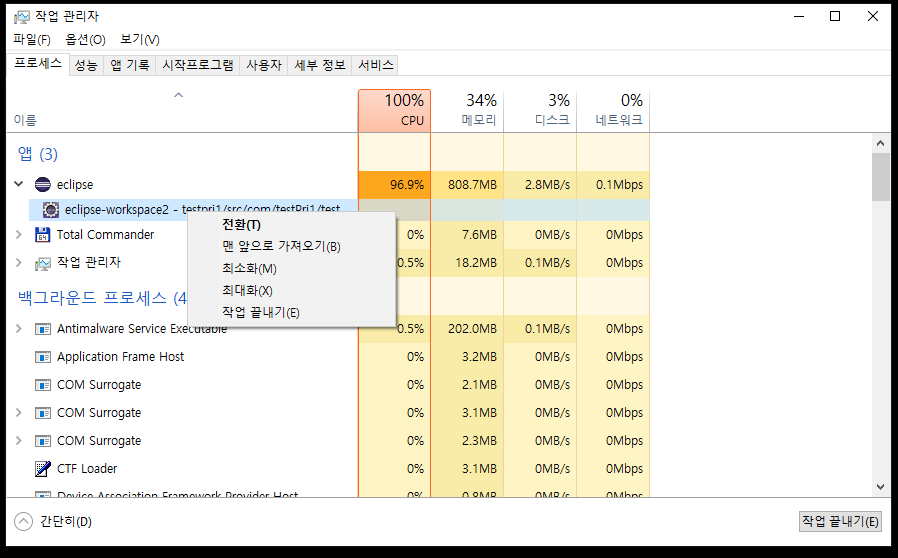Sort by the CPU column header
Screen dimensions: 898x558
(395, 111)
